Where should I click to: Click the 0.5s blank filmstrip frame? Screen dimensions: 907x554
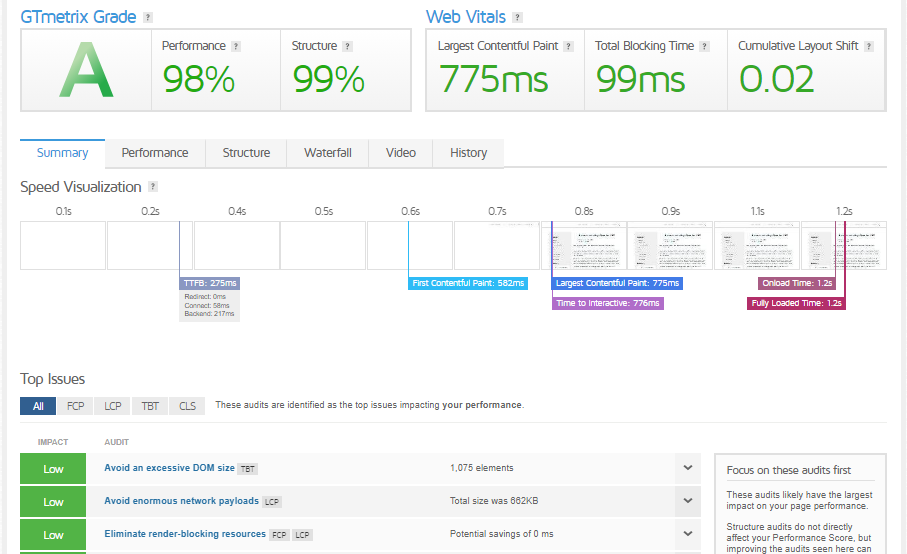point(323,245)
